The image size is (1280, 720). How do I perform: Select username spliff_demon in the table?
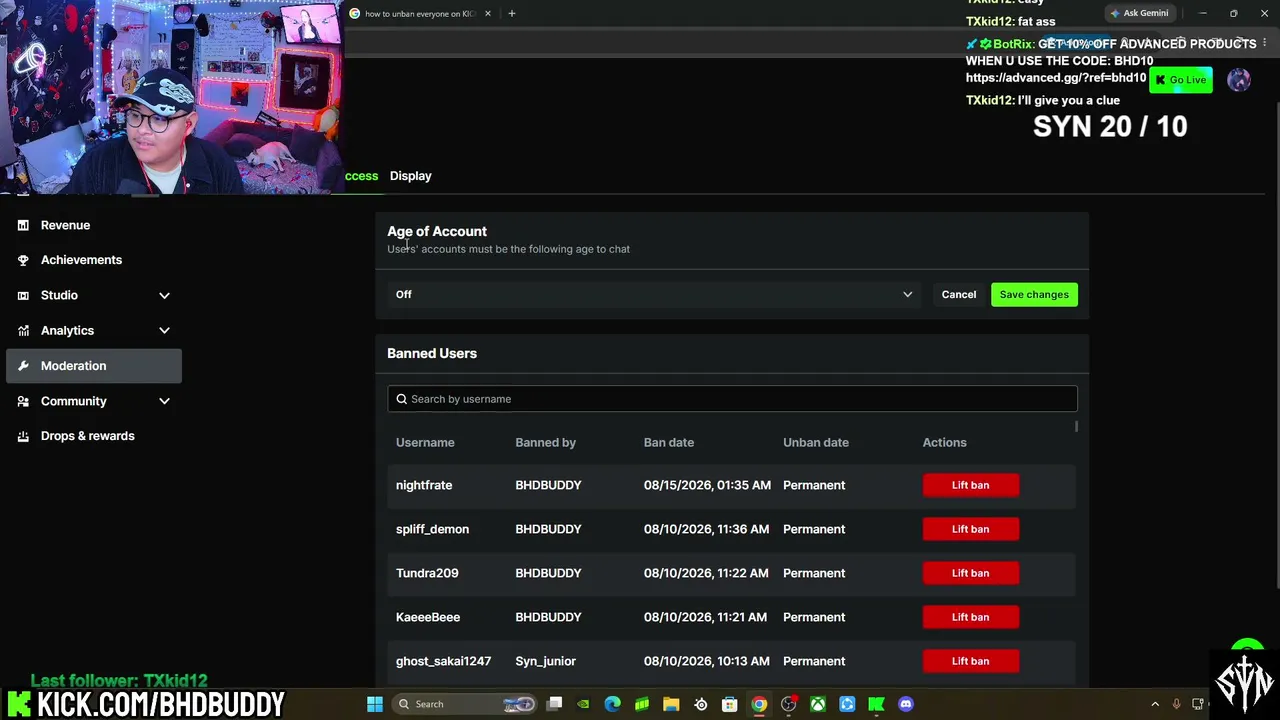click(x=432, y=529)
